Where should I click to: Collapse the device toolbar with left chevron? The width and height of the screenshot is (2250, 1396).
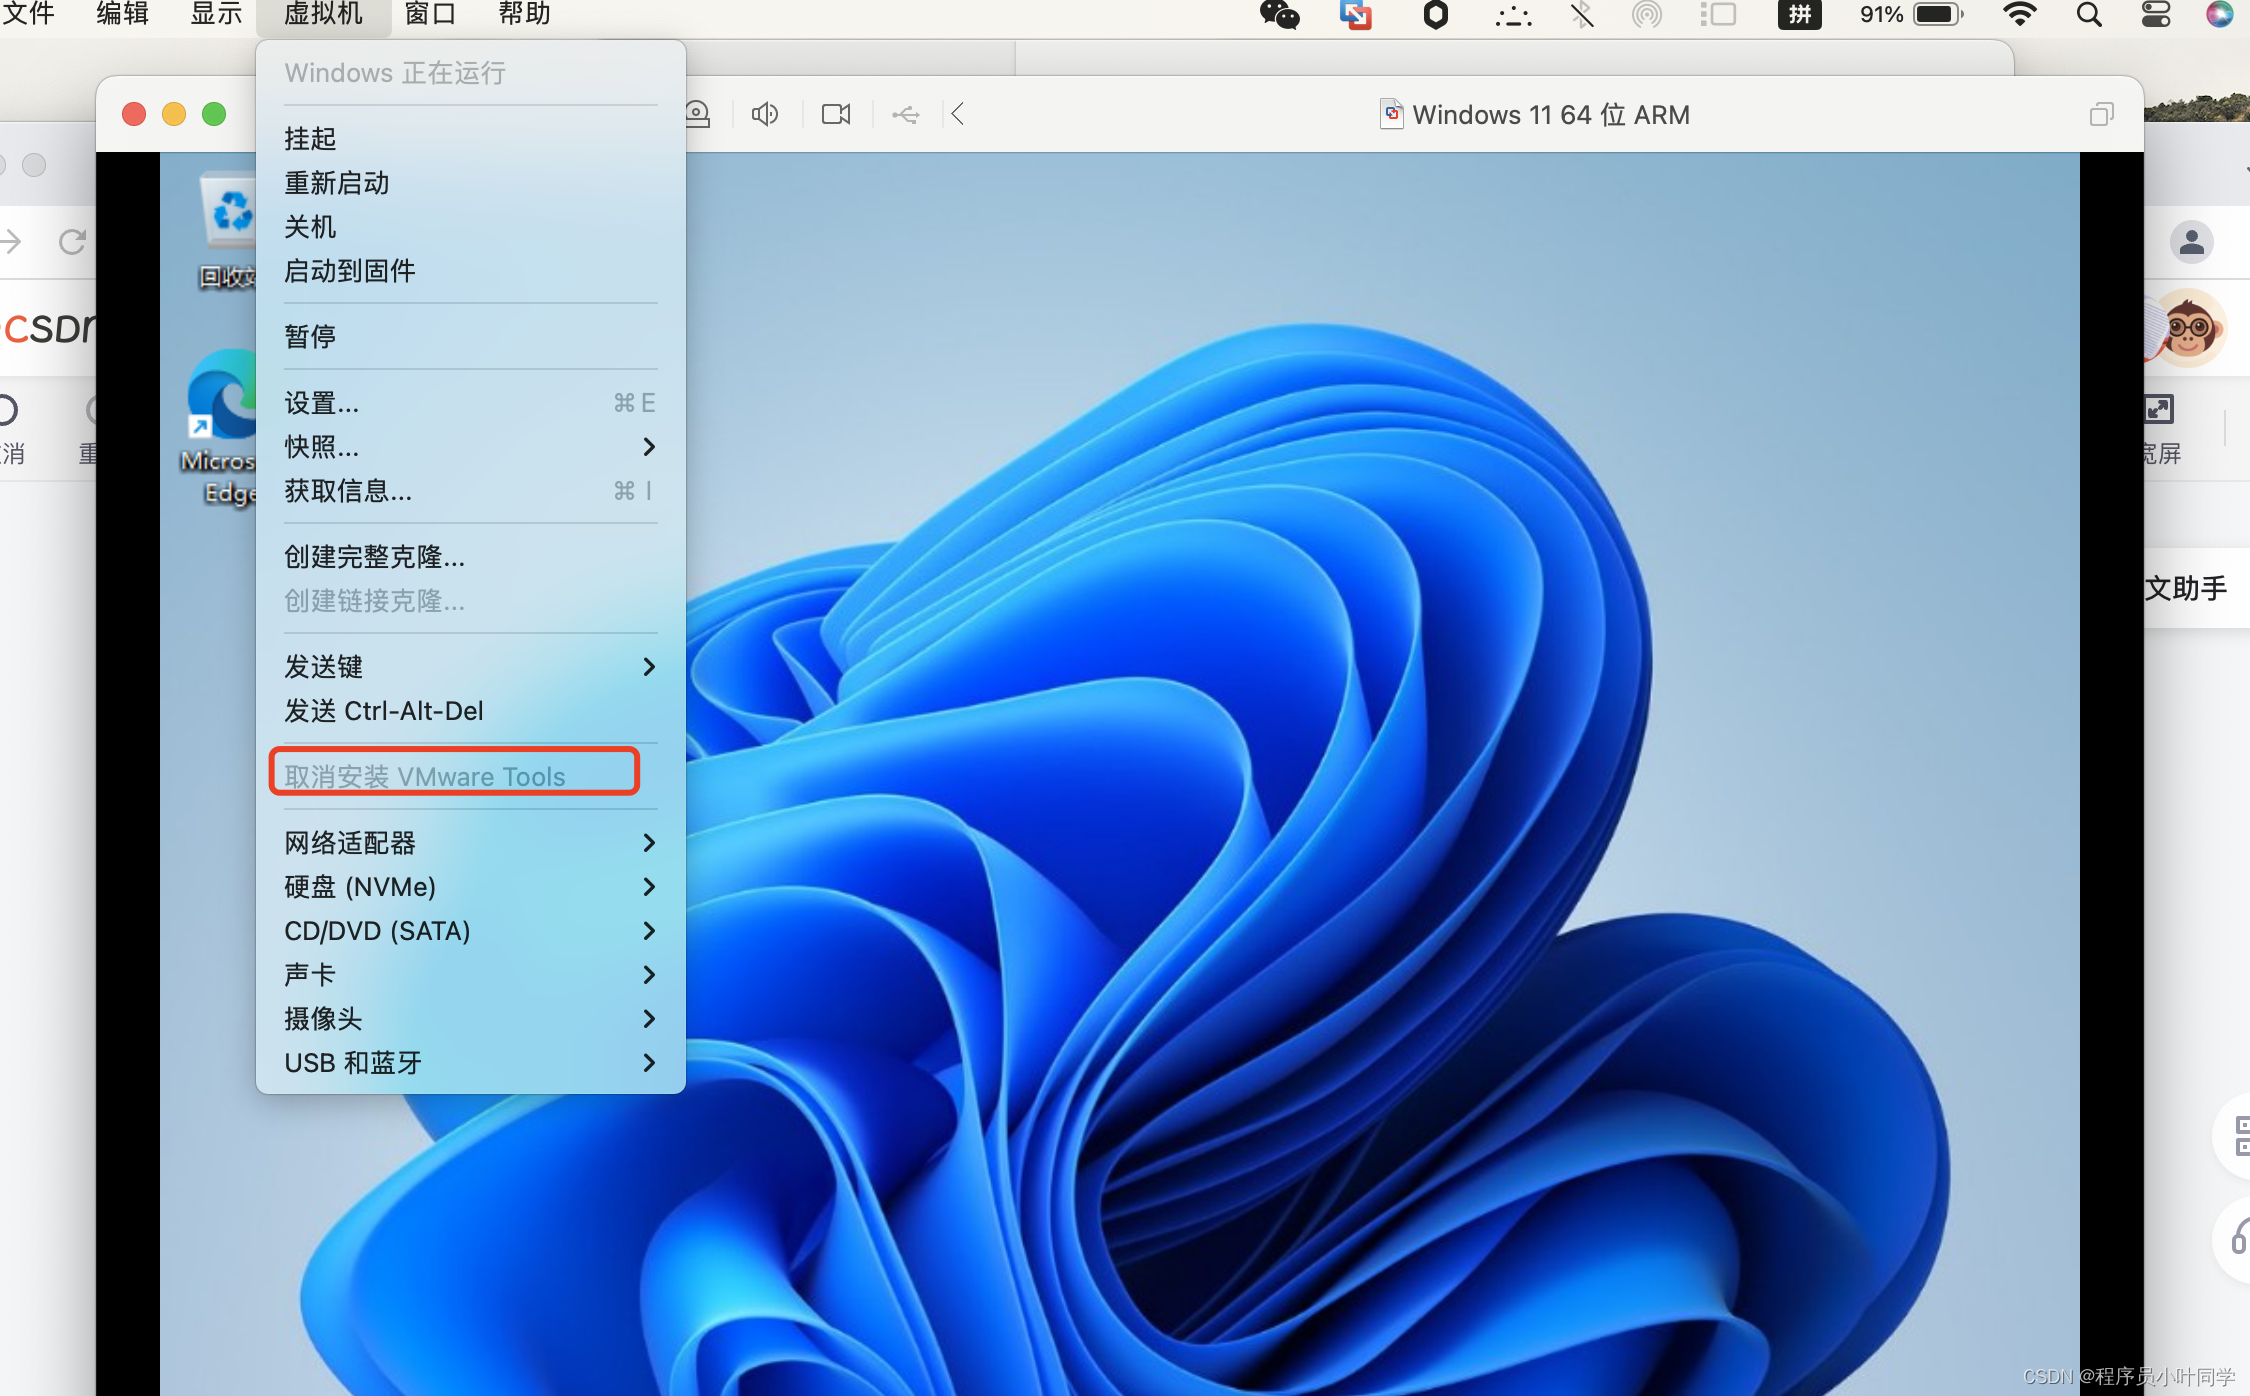[x=958, y=114]
